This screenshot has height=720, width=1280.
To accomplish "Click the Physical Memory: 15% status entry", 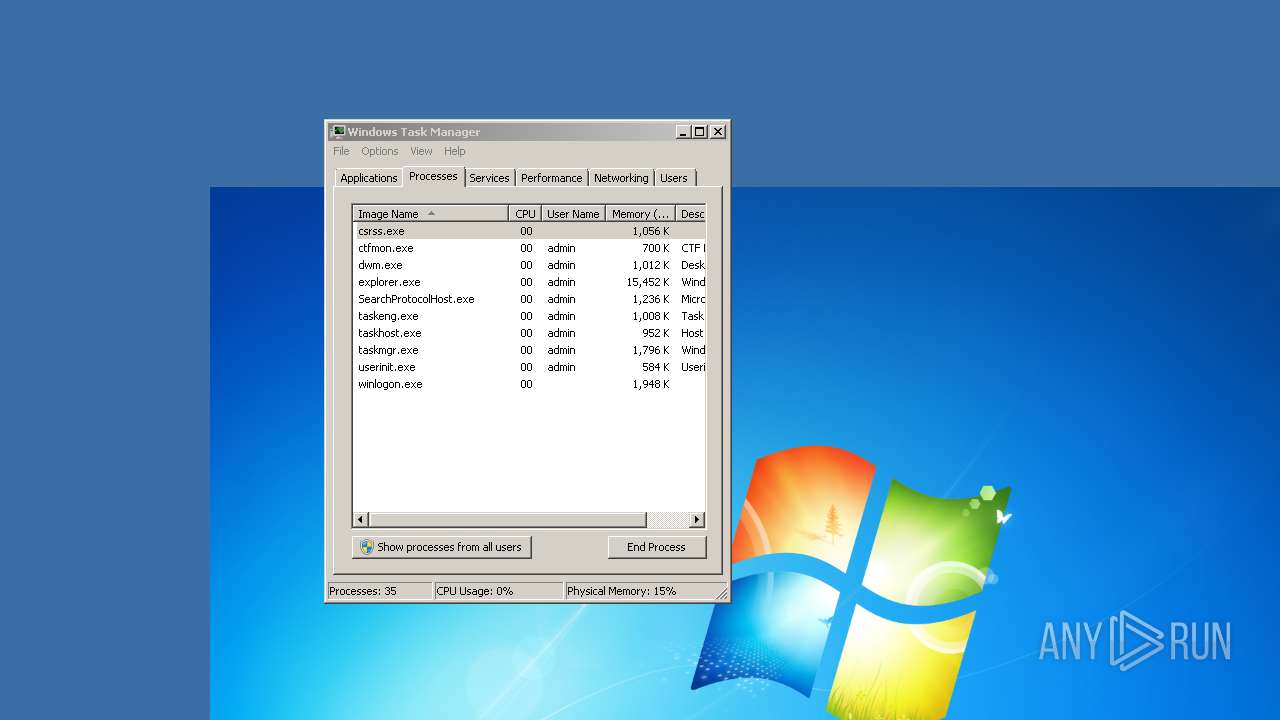I will 640,591.
